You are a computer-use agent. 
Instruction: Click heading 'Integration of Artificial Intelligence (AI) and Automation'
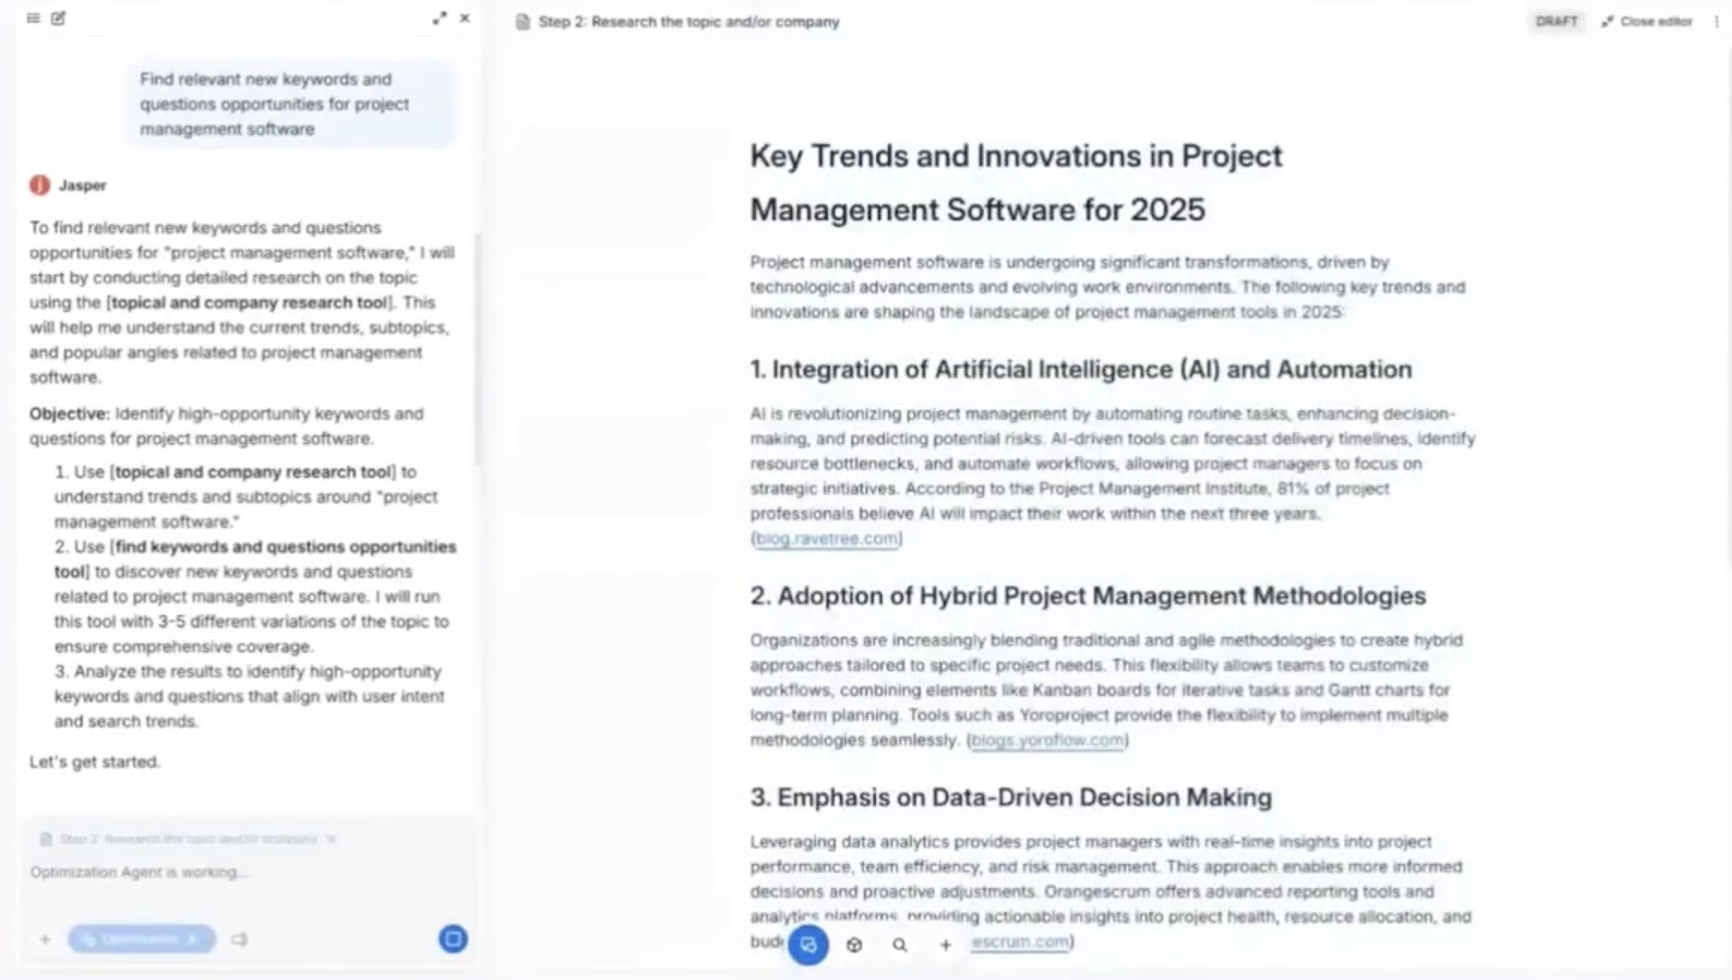click(x=1081, y=369)
